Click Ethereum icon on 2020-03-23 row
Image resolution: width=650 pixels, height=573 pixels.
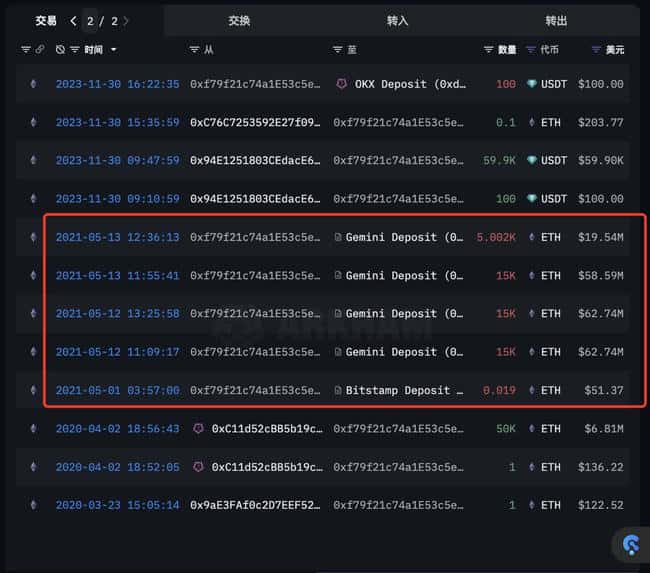coord(34,505)
